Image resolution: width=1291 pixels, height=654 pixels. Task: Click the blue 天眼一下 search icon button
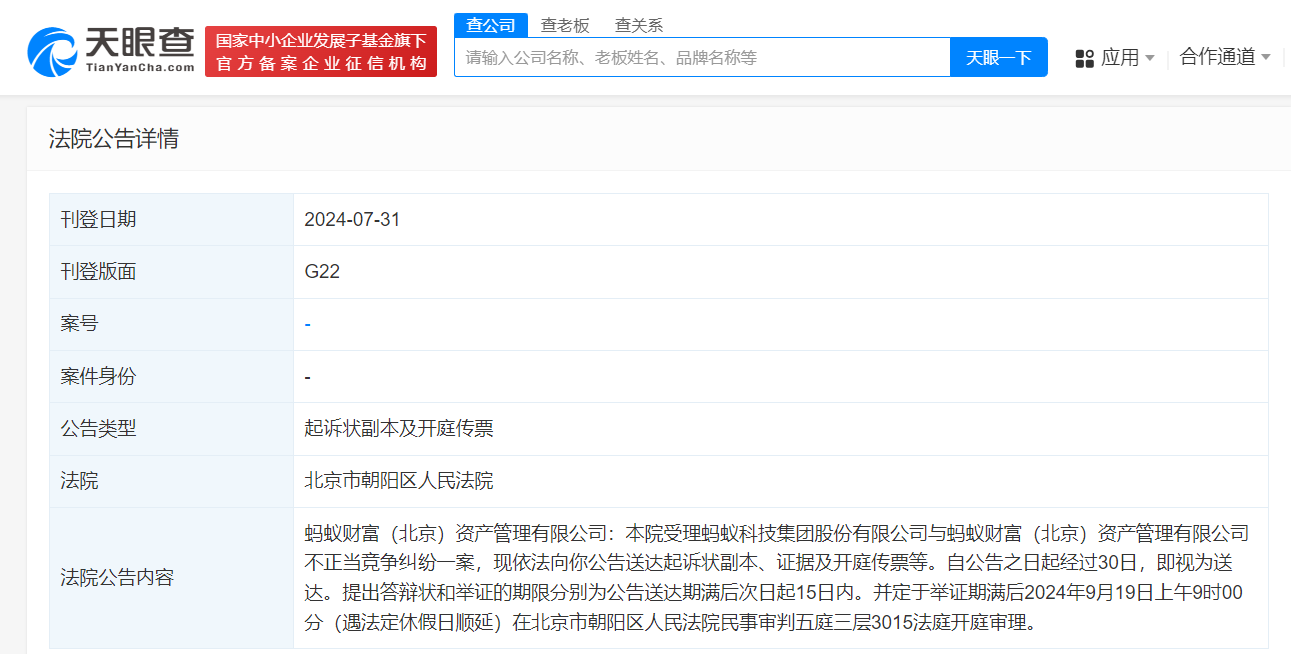[x=998, y=57]
